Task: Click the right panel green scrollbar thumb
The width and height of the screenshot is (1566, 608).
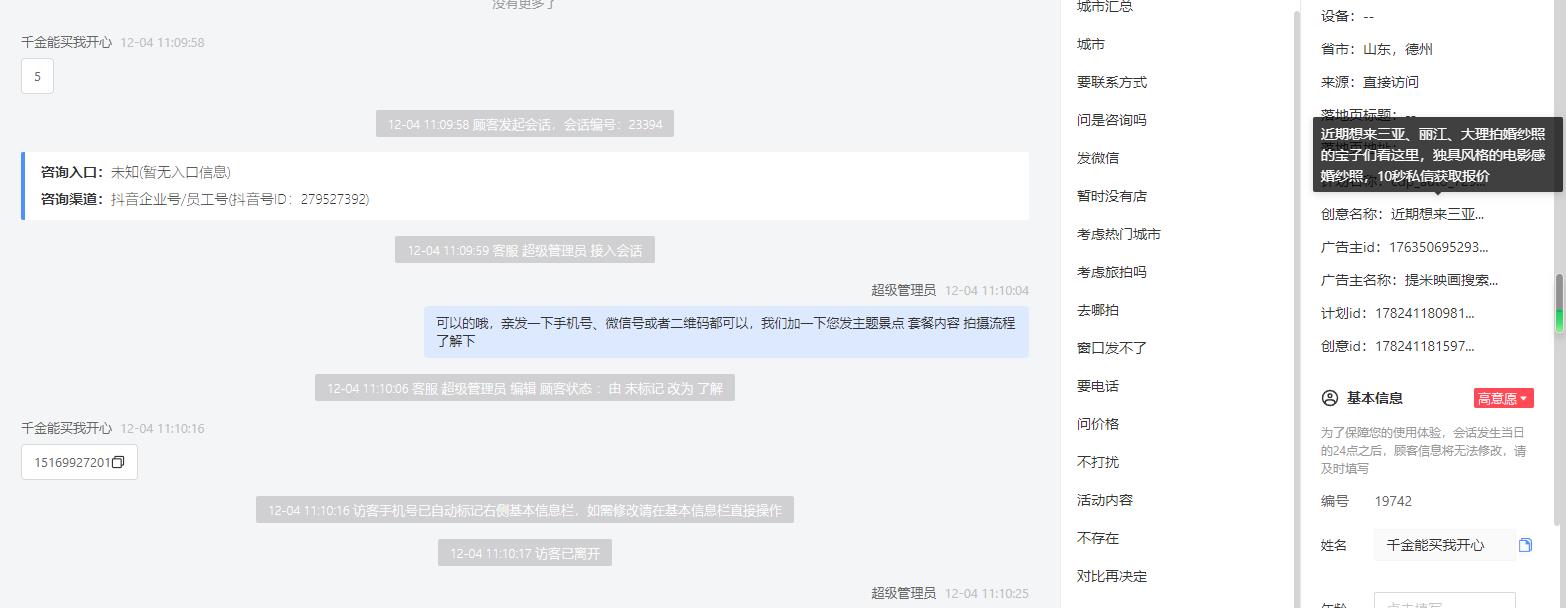Action: pyautogui.click(x=1558, y=304)
